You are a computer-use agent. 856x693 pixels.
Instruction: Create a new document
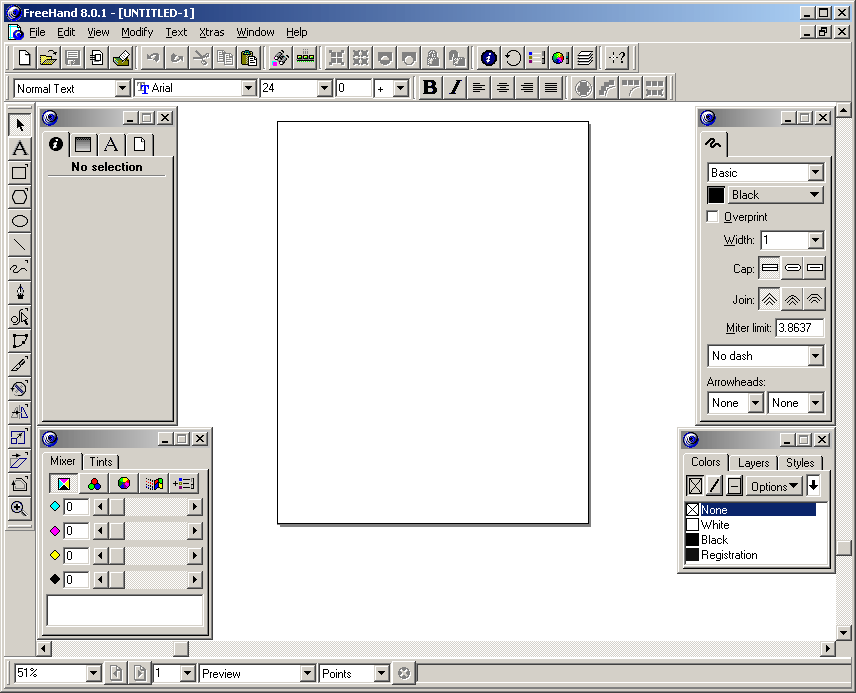[24, 57]
